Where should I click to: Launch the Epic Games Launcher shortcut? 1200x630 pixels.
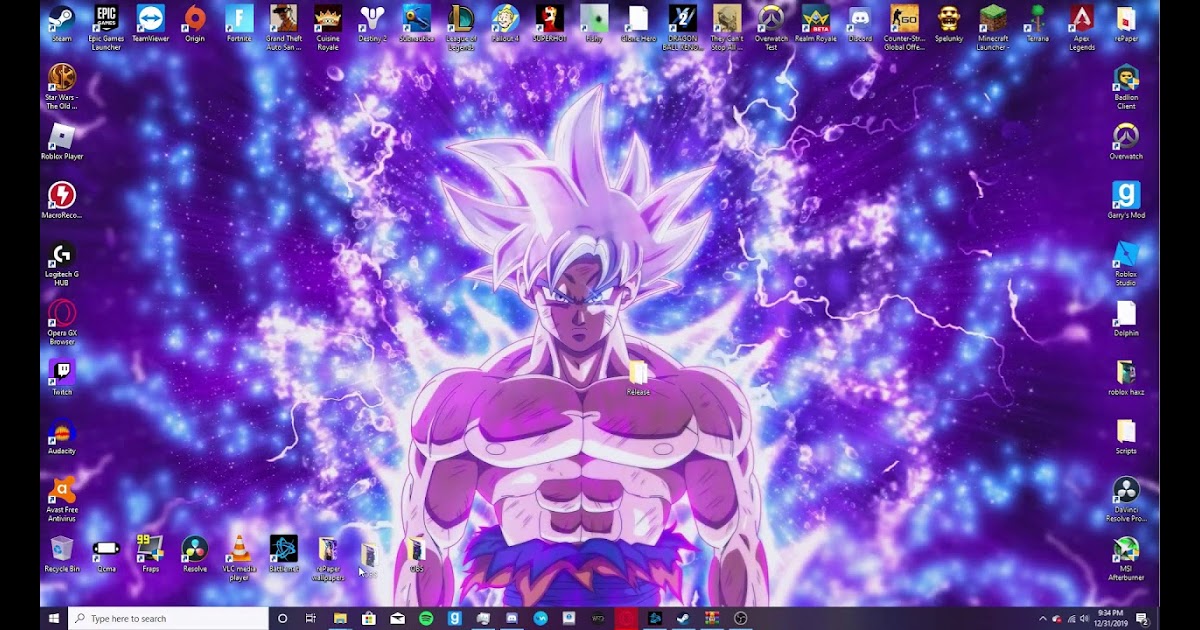tap(106, 27)
